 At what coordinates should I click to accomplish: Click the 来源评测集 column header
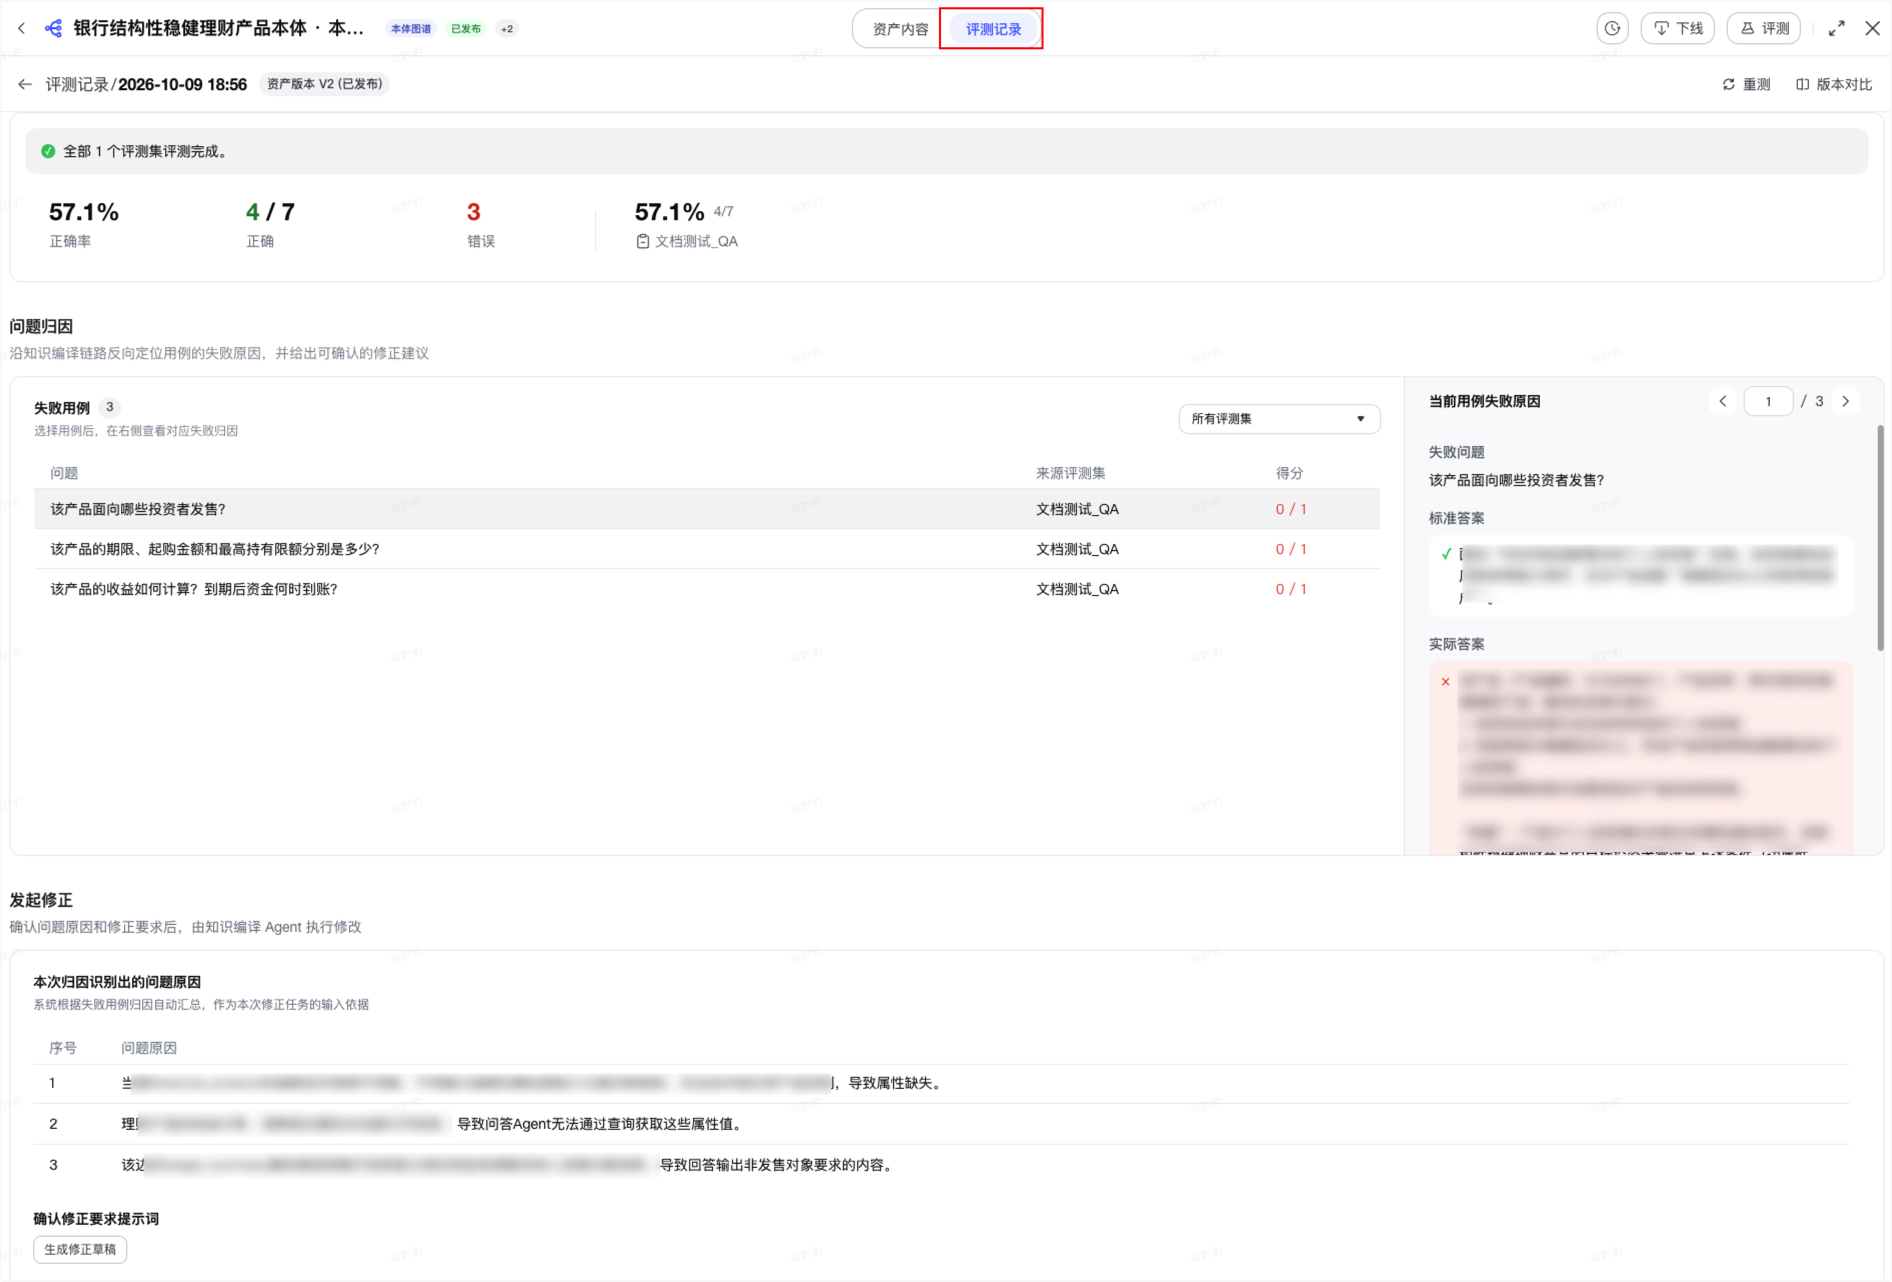point(1070,473)
